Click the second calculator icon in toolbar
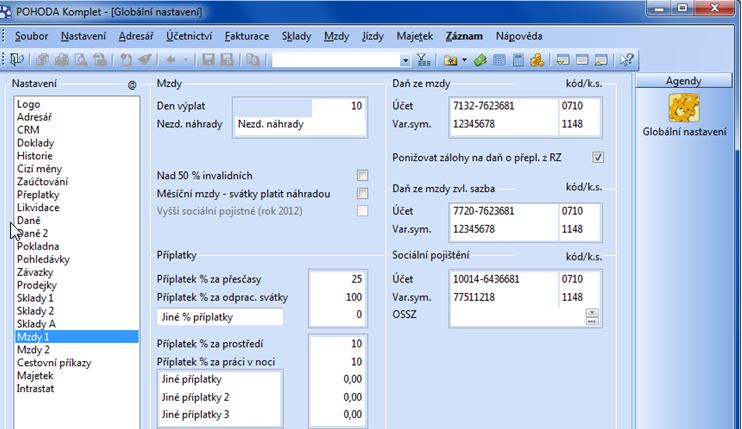Screen dimensions: 742x429 [518, 60]
